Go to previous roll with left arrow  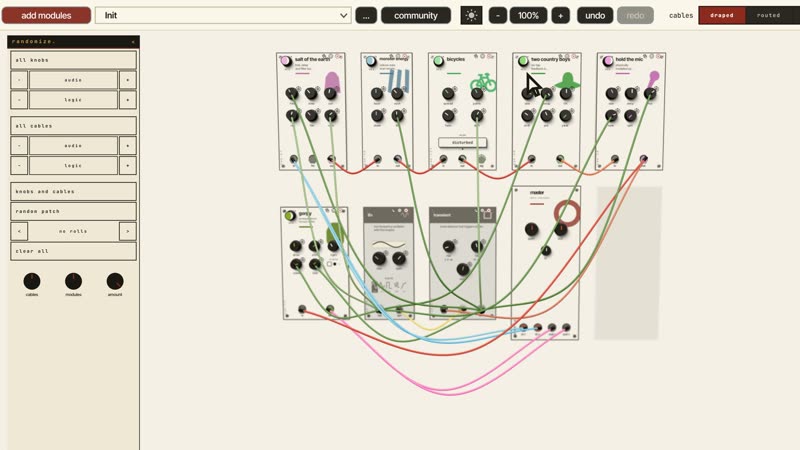(19, 231)
